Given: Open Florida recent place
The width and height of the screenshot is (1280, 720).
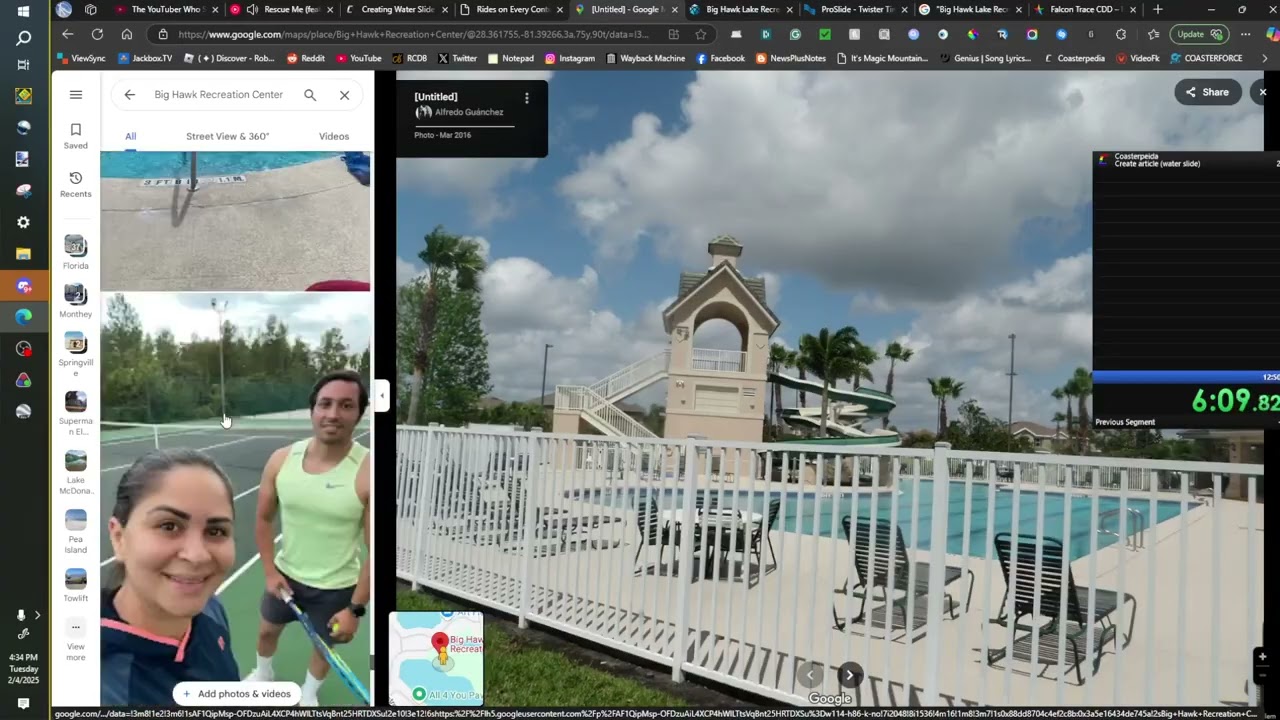Looking at the screenshot, I should 76,253.
